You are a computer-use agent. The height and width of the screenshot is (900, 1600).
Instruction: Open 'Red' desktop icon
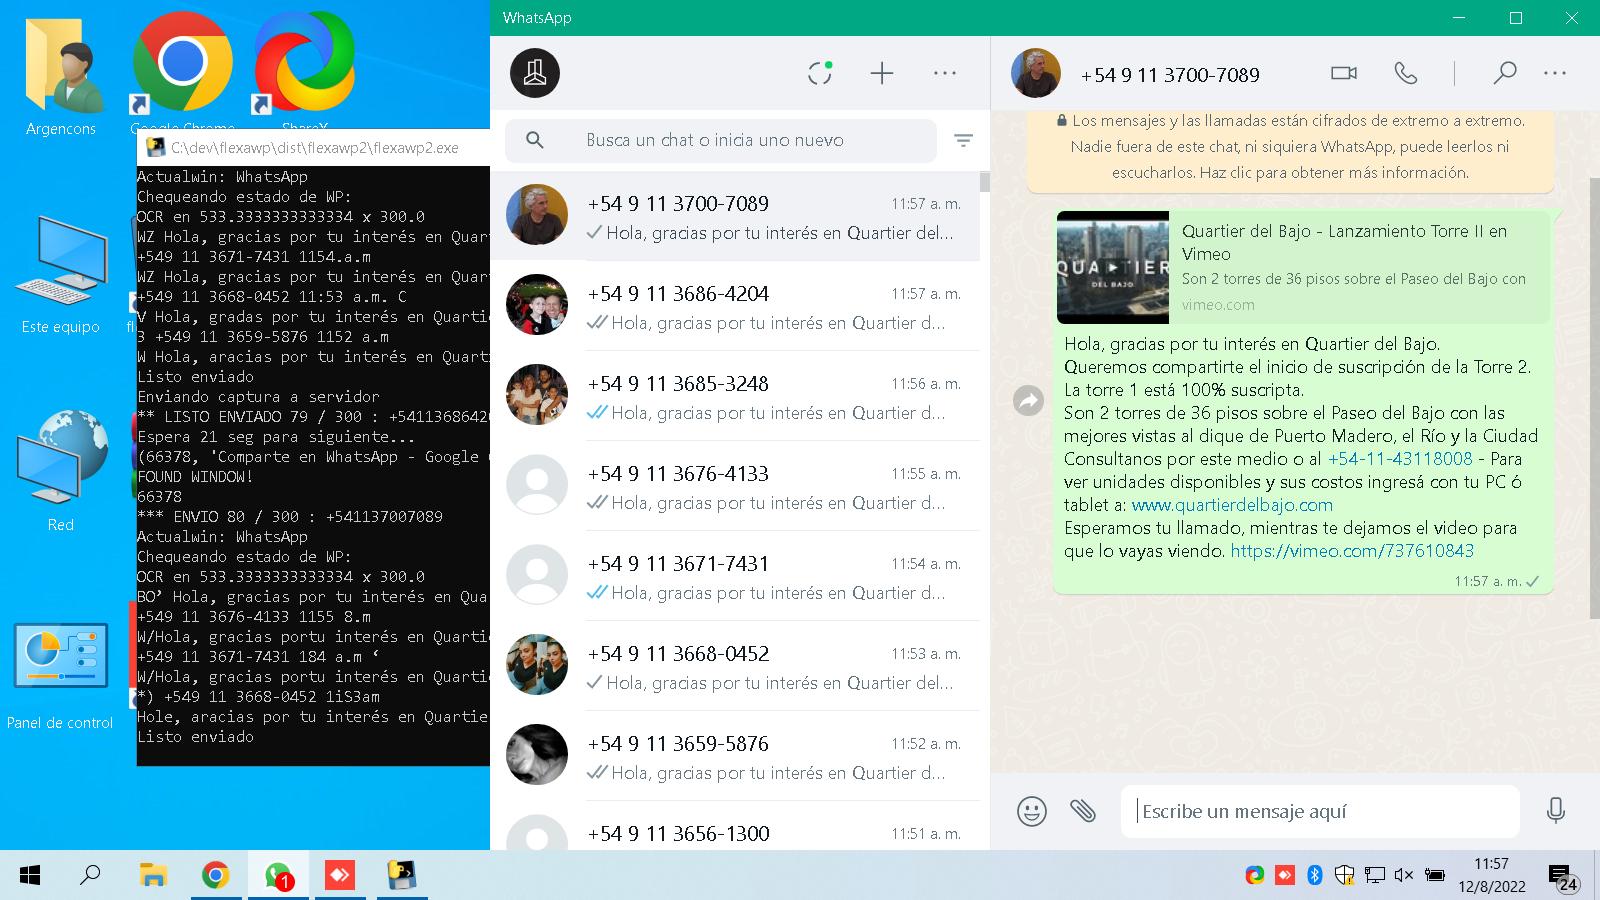click(61, 470)
